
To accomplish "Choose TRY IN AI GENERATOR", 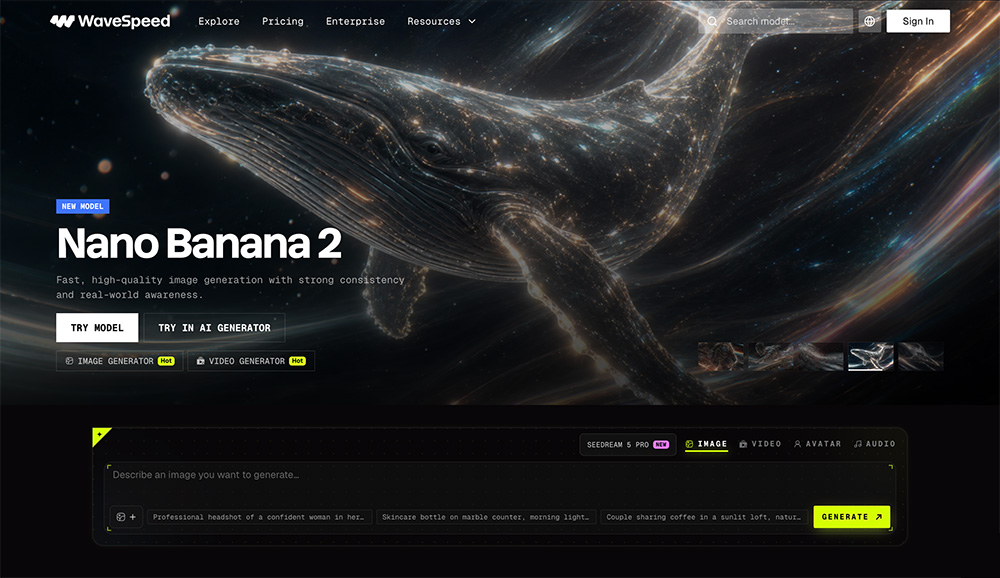I will pyautogui.click(x=214, y=327).
